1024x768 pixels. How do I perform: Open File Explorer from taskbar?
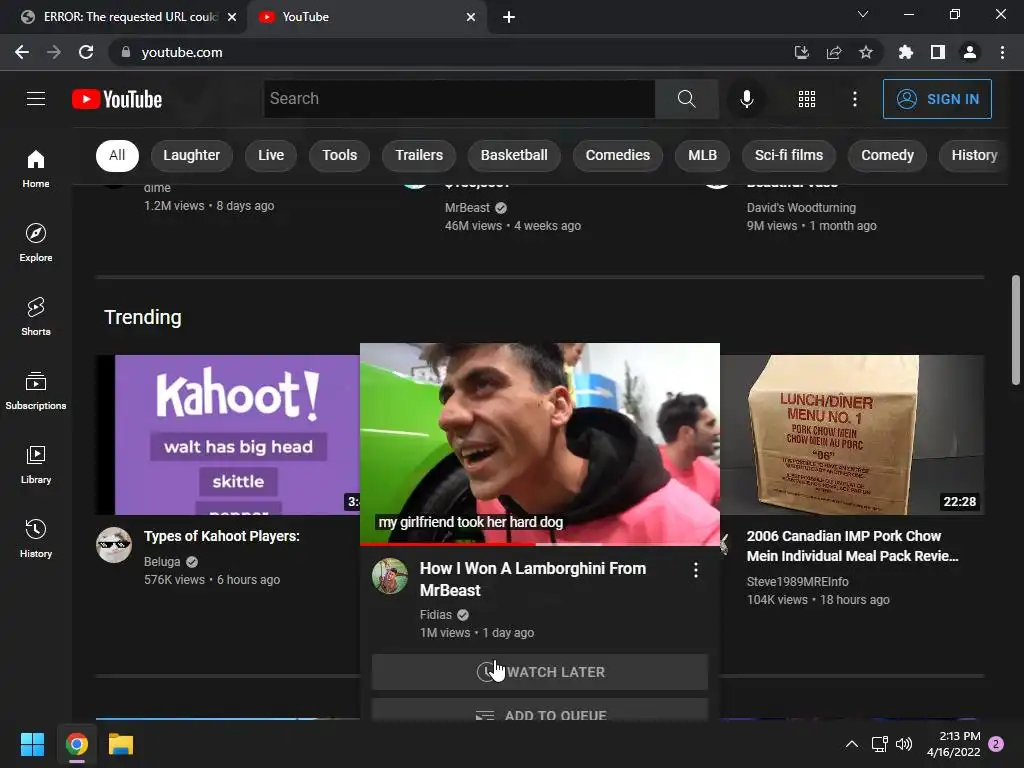(121, 744)
